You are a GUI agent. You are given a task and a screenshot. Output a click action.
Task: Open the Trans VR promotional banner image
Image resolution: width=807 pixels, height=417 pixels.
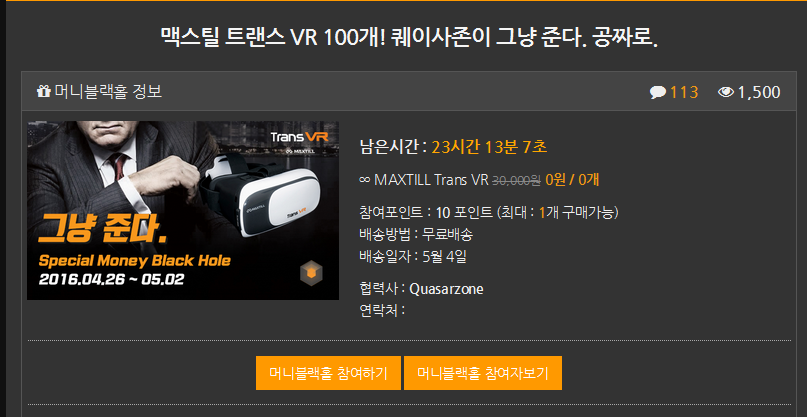pyautogui.click(x=183, y=210)
